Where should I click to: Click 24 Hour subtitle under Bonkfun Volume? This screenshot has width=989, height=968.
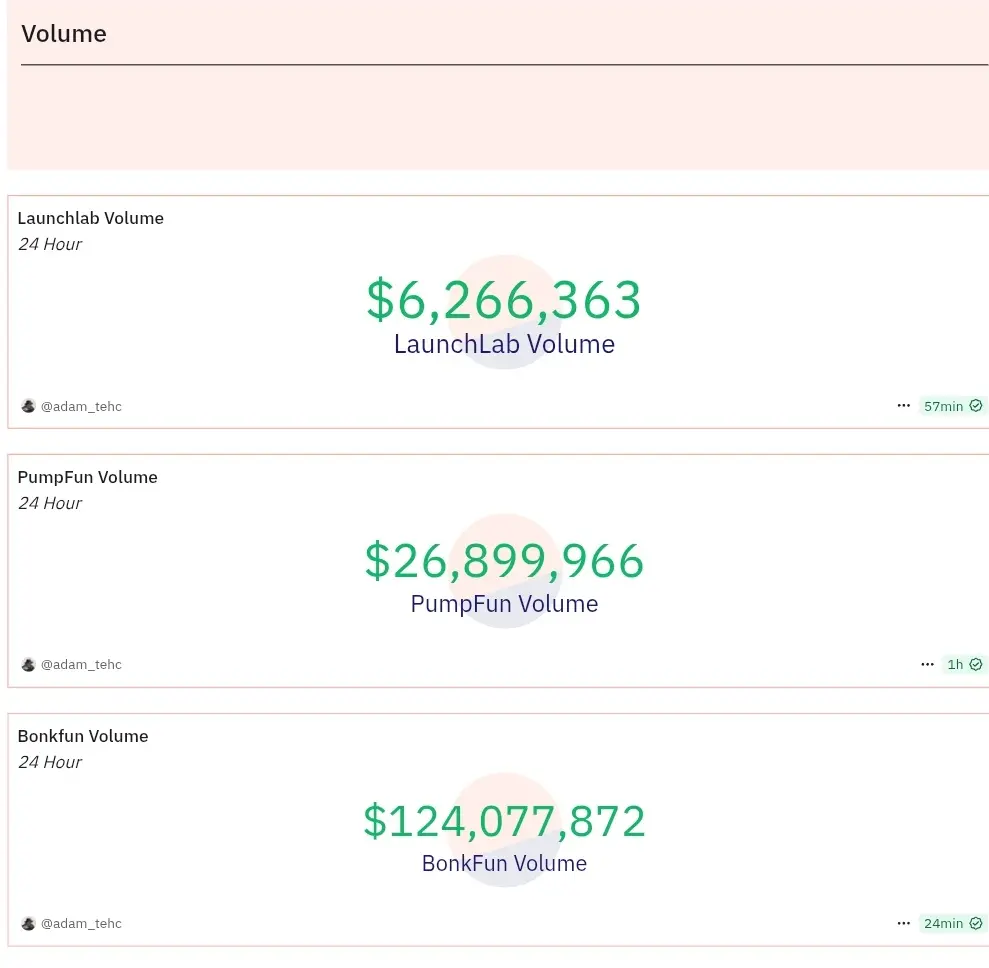pyautogui.click(x=50, y=762)
